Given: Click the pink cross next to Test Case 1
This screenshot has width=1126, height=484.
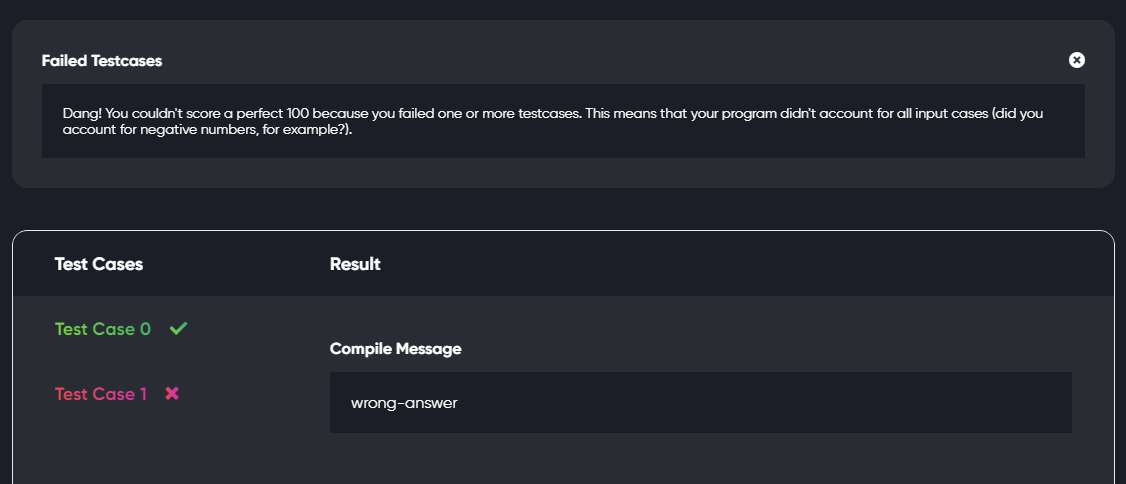Looking at the screenshot, I should 172,393.
